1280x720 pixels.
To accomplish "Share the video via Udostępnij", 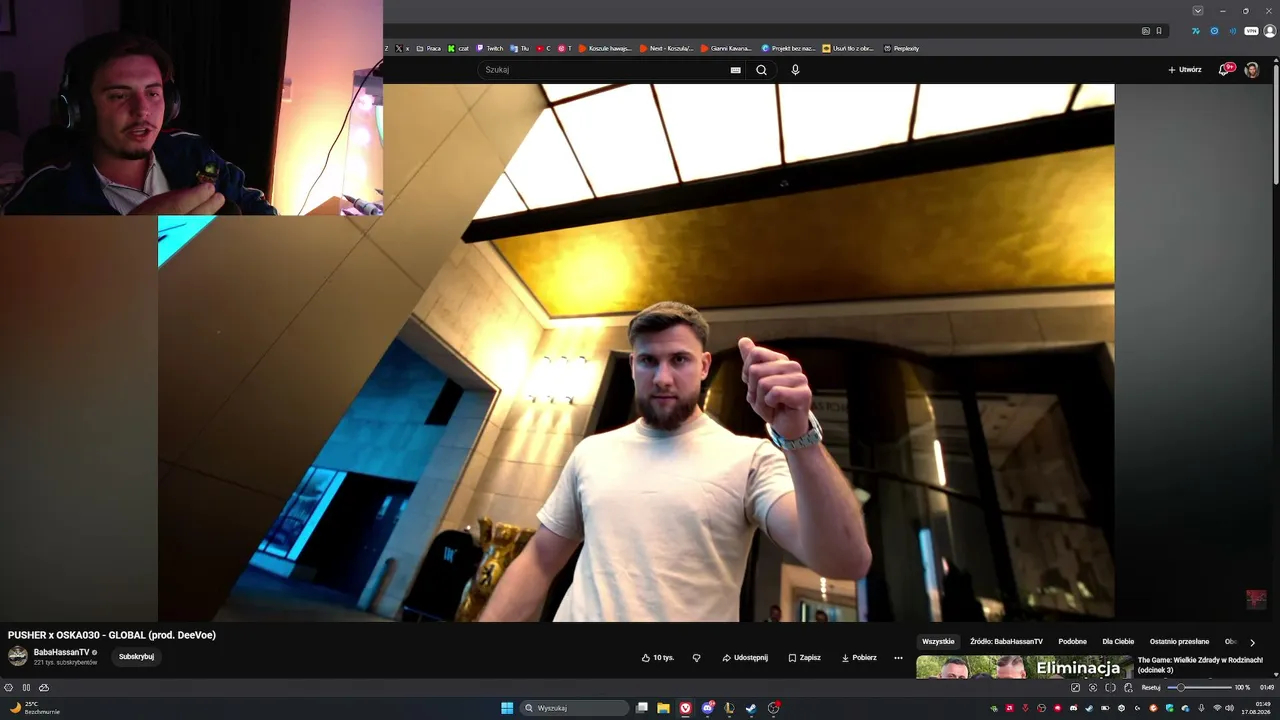I will [745, 658].
